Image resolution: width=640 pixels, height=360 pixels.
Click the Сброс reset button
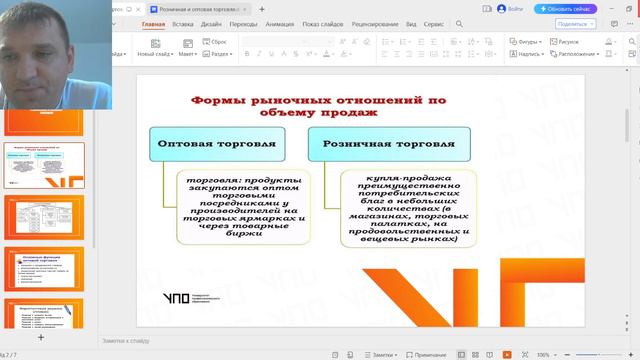[x=214, y=42]
